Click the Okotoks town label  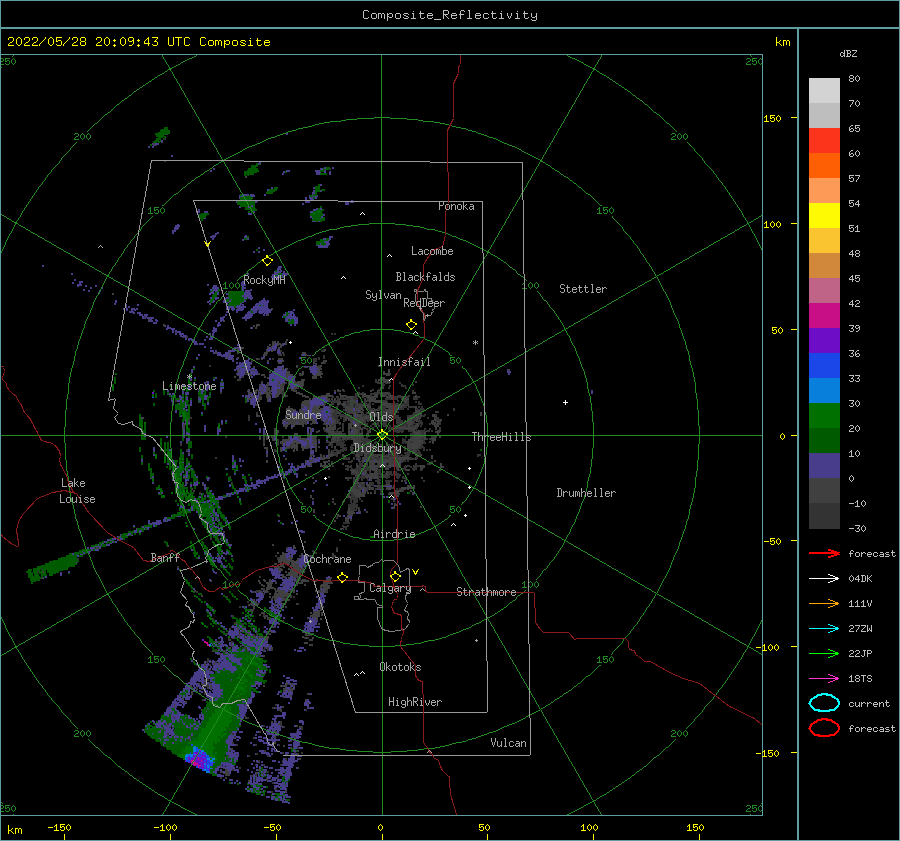tap(399, 667)
